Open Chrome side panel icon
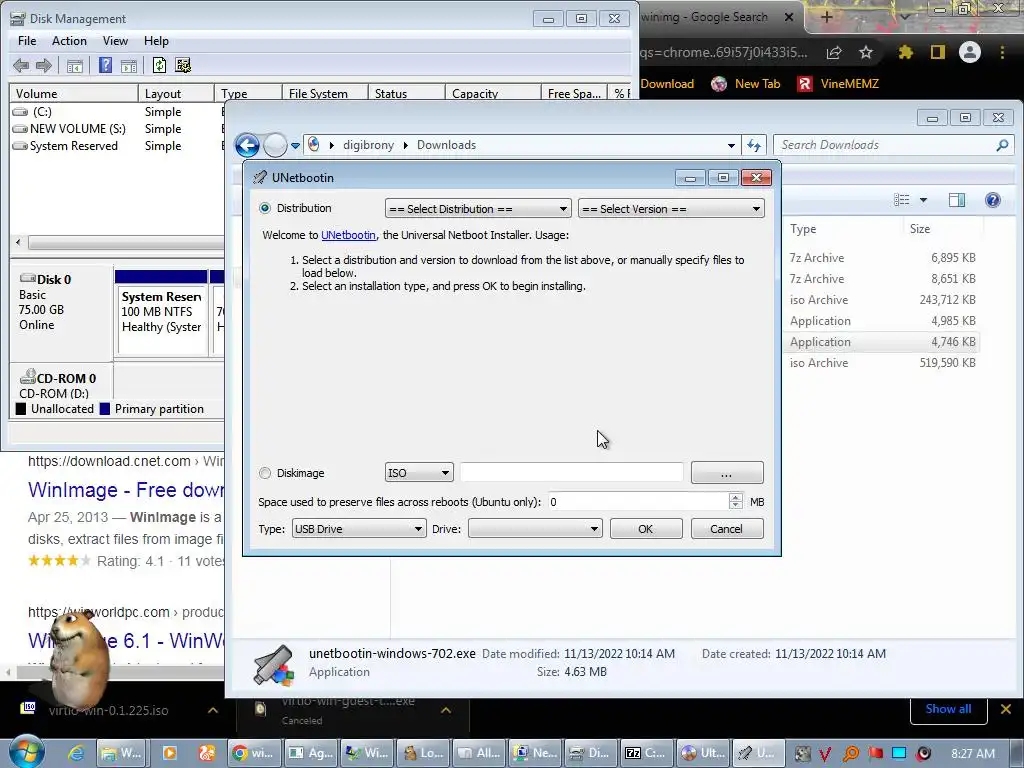This screenshot has width=1024, height=768. [938, 52]
